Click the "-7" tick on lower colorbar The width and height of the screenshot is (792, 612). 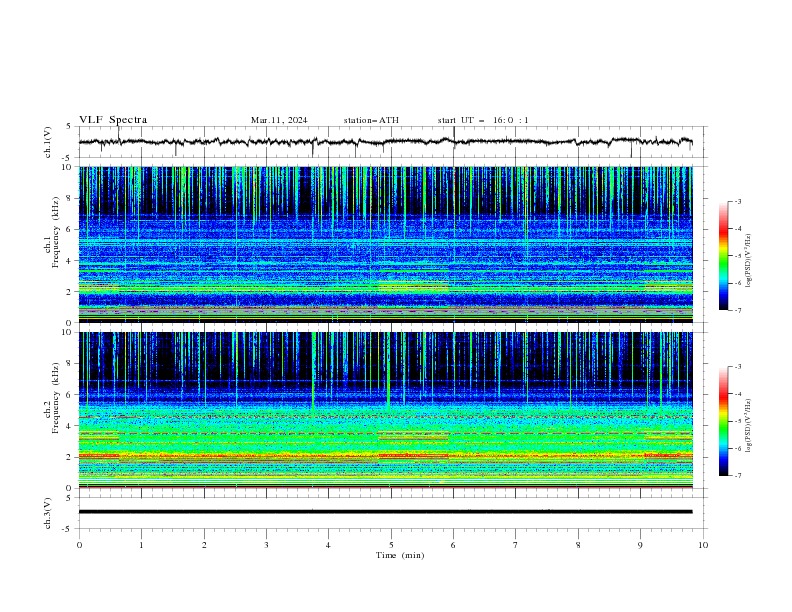pos(738,476)
